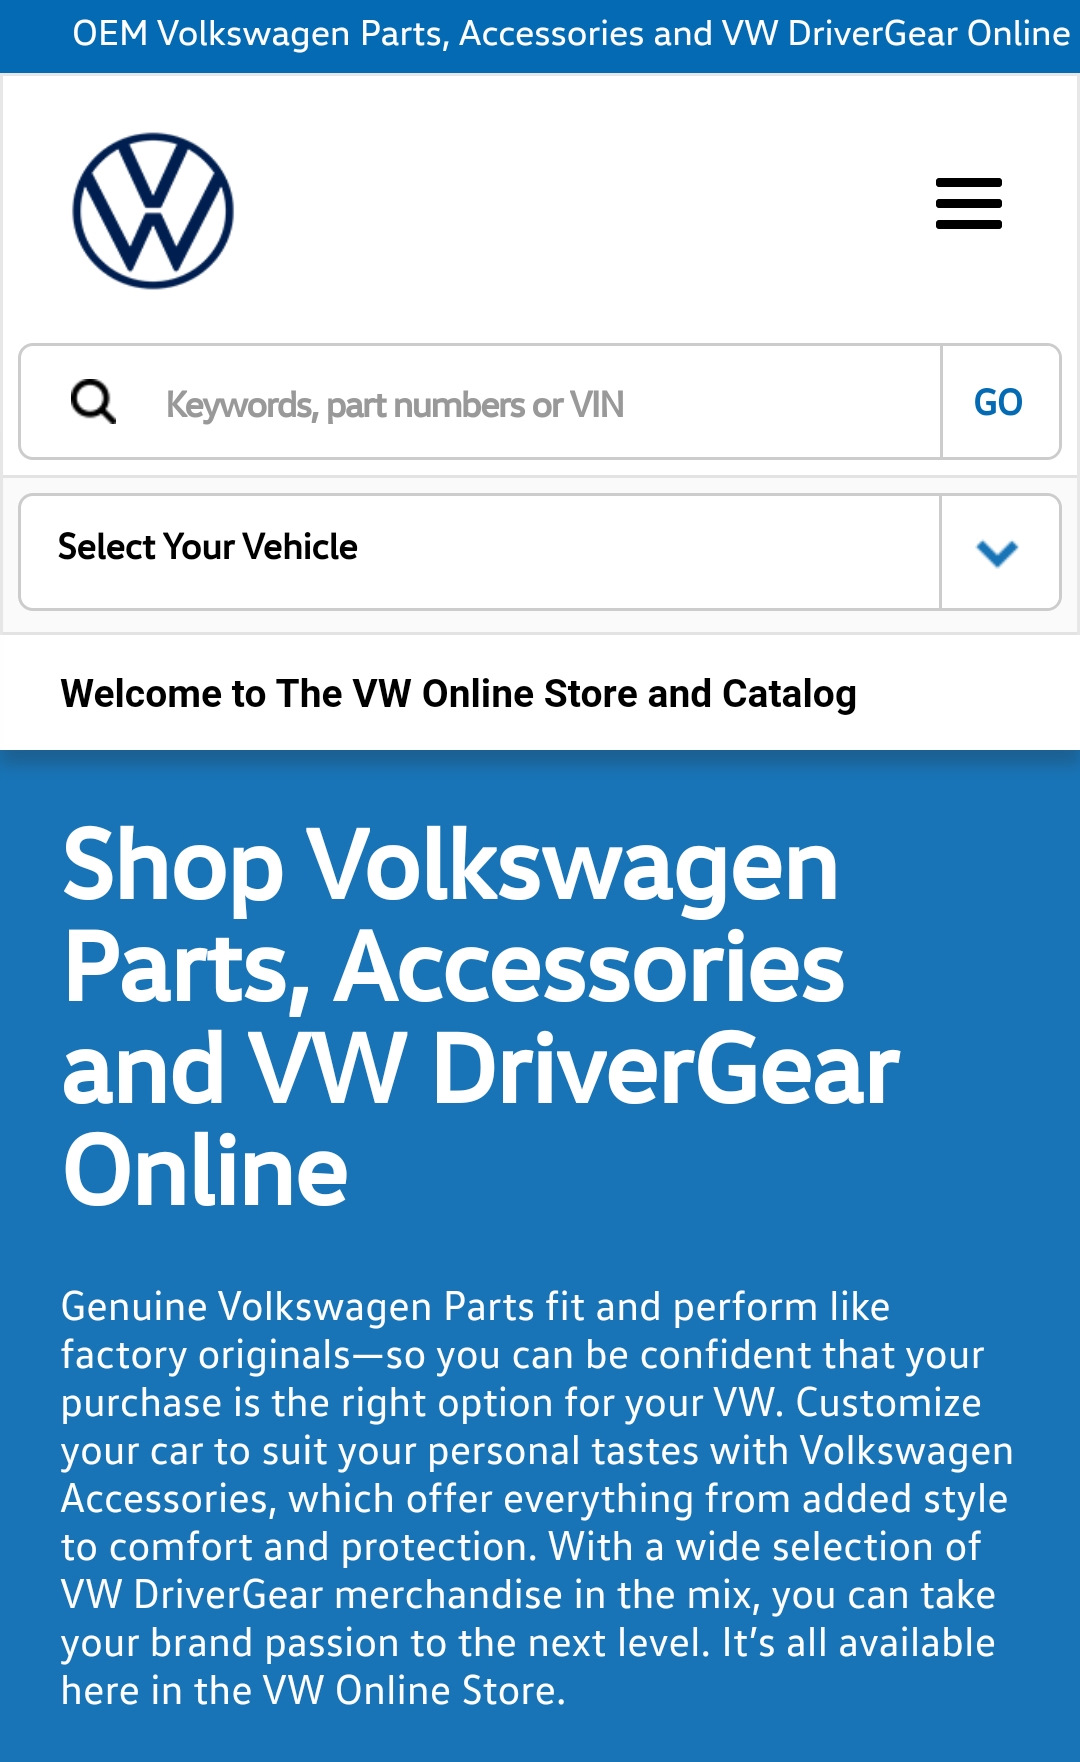This screenshot has height=1762, width=1080.
Task: Click 'Parts, Accessories' line in the hero title
Action: click(454, 966)
